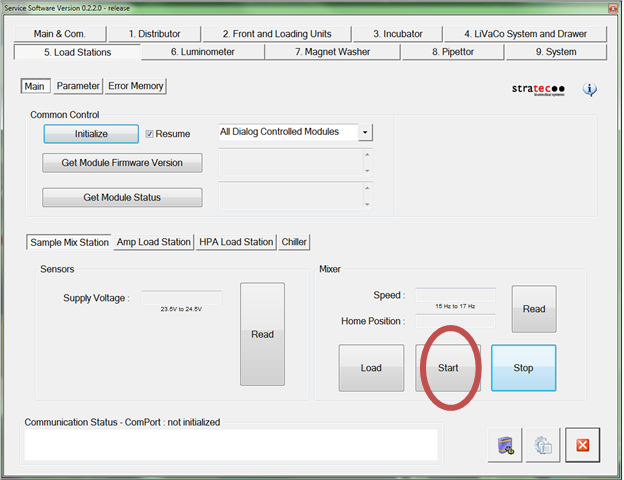Click the database save icon button
This screenshot has width=624, height=480.
tap(505, 446)
